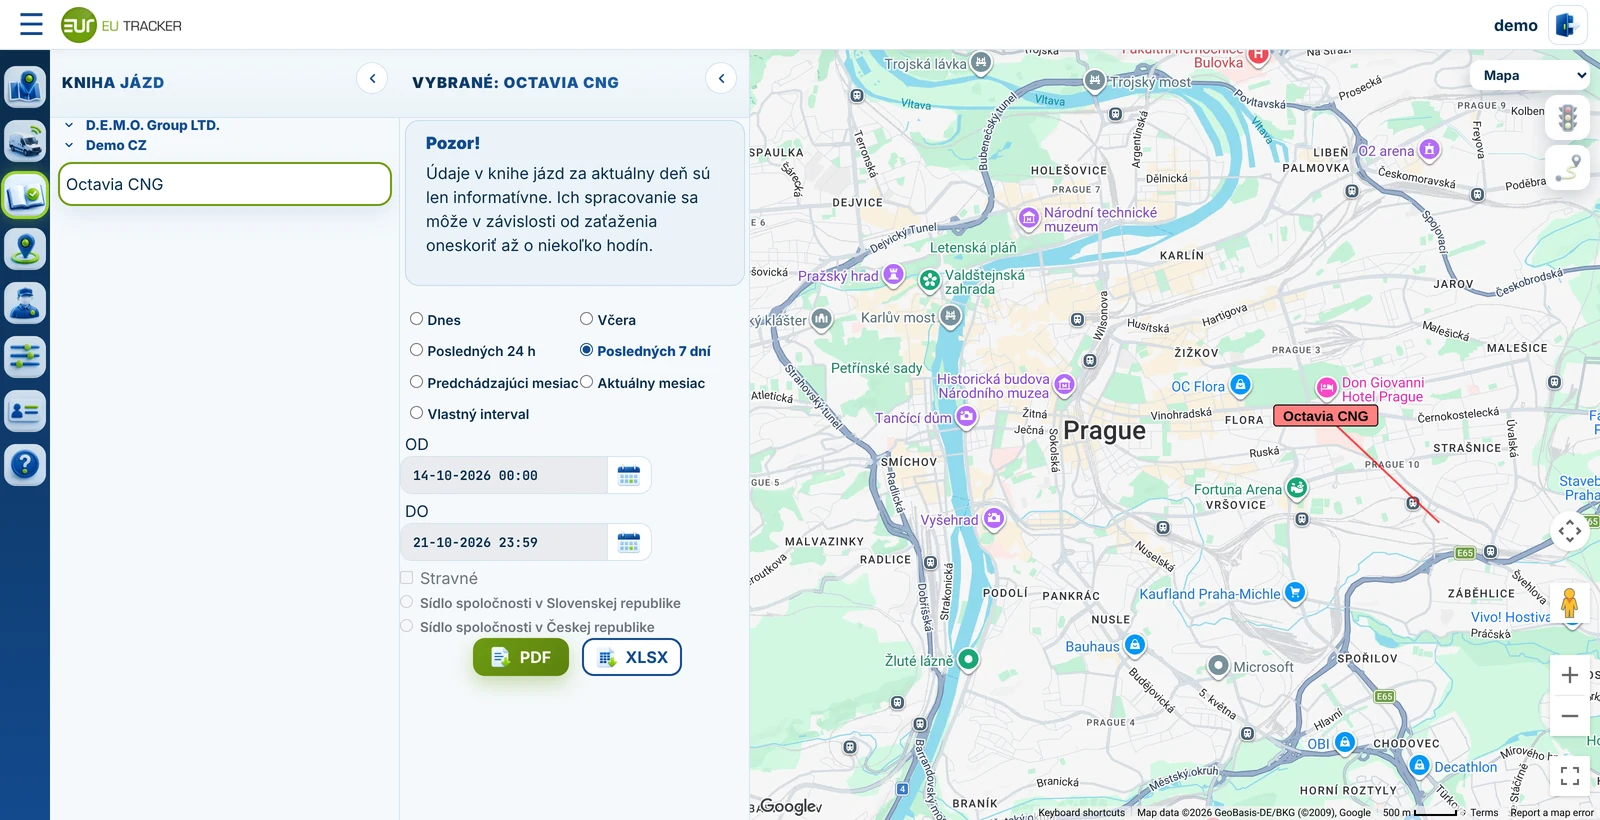Open the hamburger main menu
Image resolution: width=1600 pixels, height=820 pixels.
pyautogui.click(x=31, y=24)
